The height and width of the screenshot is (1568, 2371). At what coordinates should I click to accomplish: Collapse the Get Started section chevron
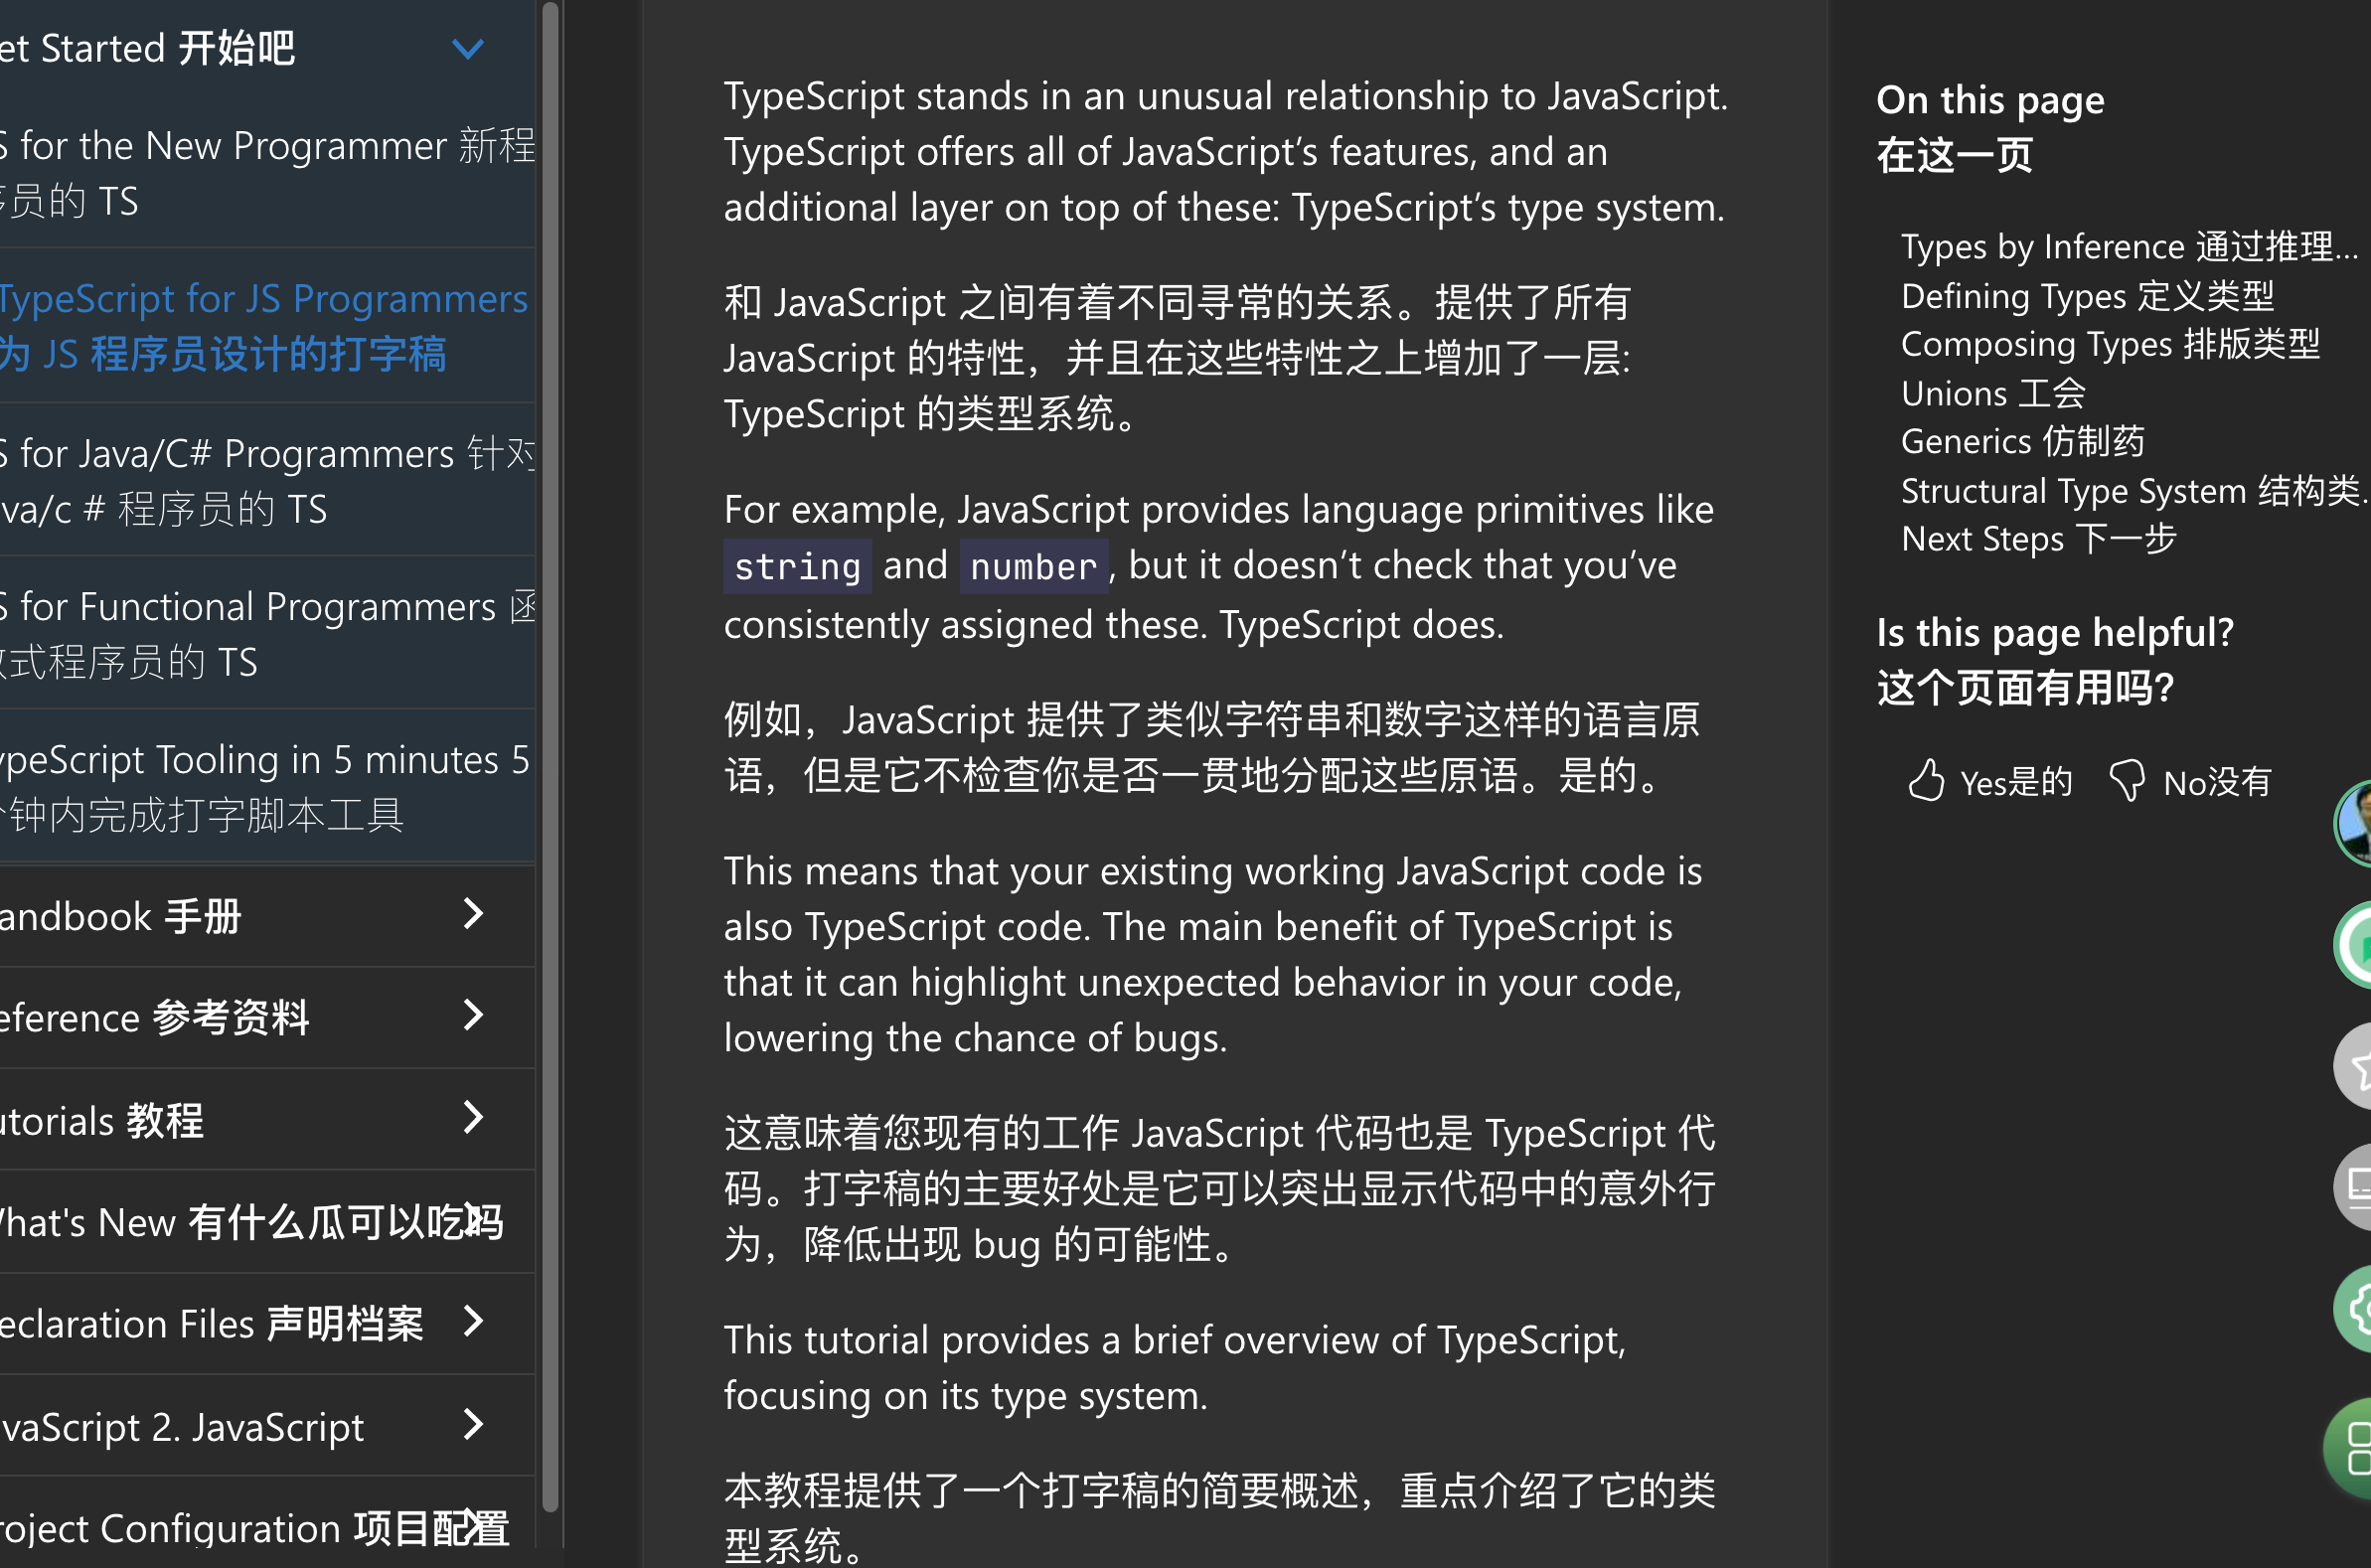pyautogui.click(x=468, y=48)
